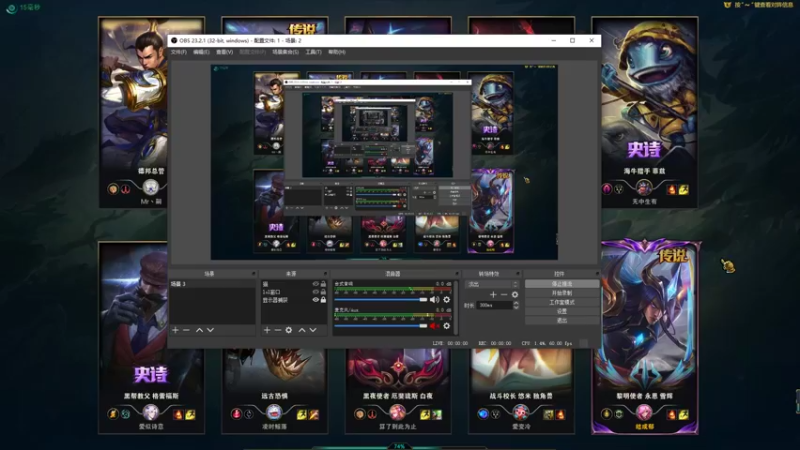The image size is (800, 450).
Task: Pop out the 场景 dock panel
Action: (x=253, y=274)
